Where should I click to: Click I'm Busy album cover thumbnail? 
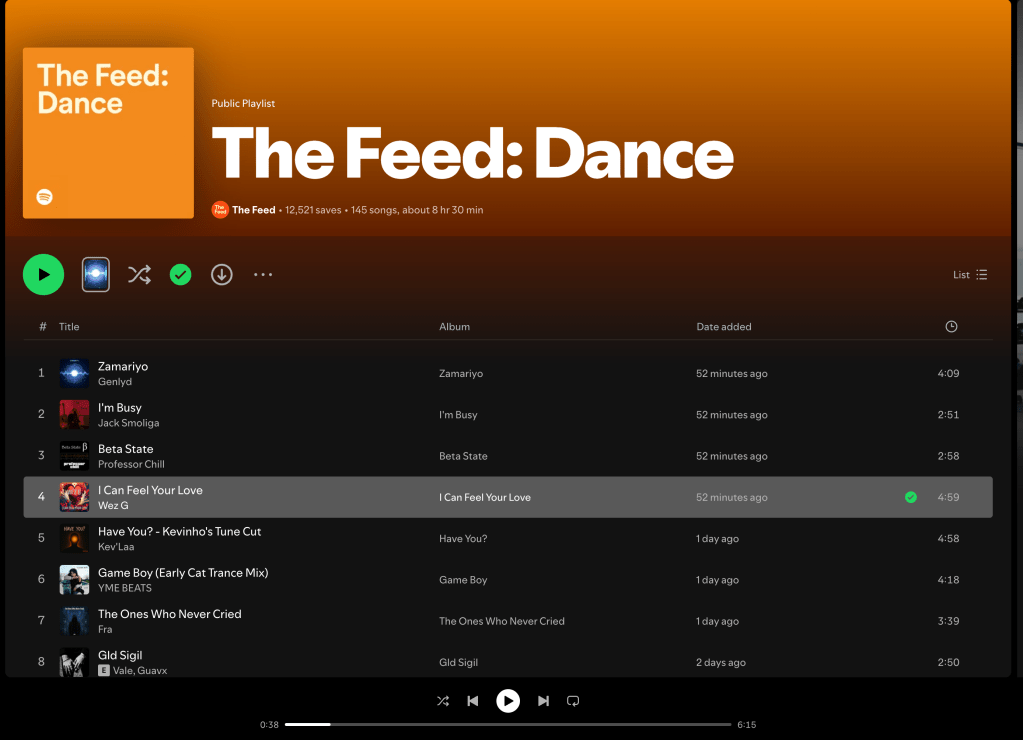[x=74, y=414]
